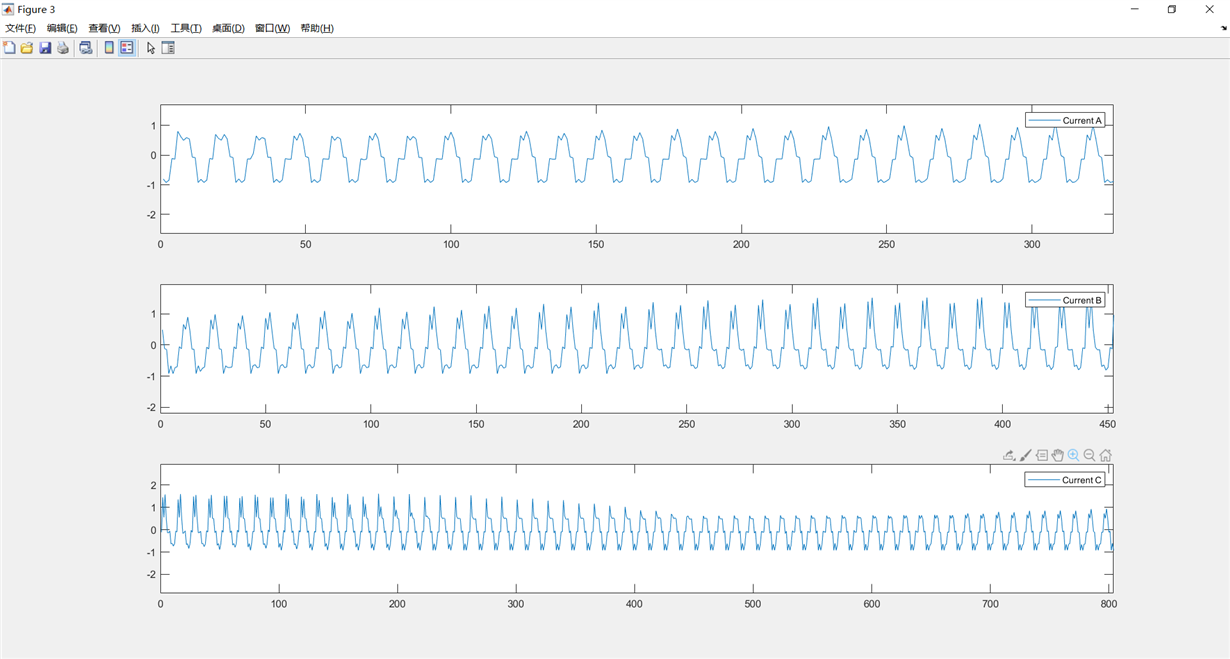Viewport: 1230px width, 659px height.
Task: Click the x-axis label 300 on Current A plot
Action: pyautogui.click(x=1032, y=244)
